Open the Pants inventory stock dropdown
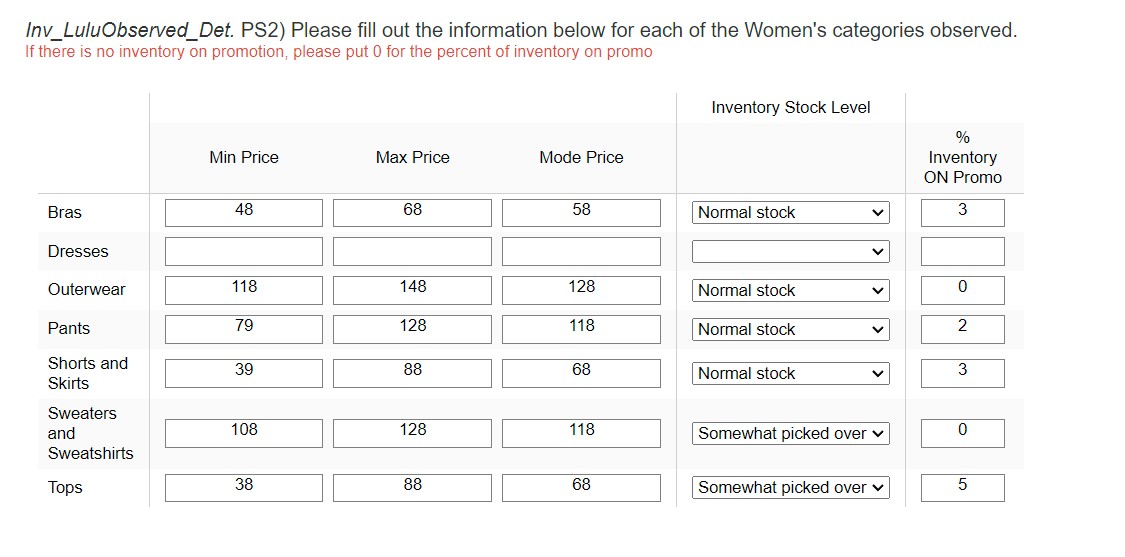 pyautogui.click(x=790, y=329)
